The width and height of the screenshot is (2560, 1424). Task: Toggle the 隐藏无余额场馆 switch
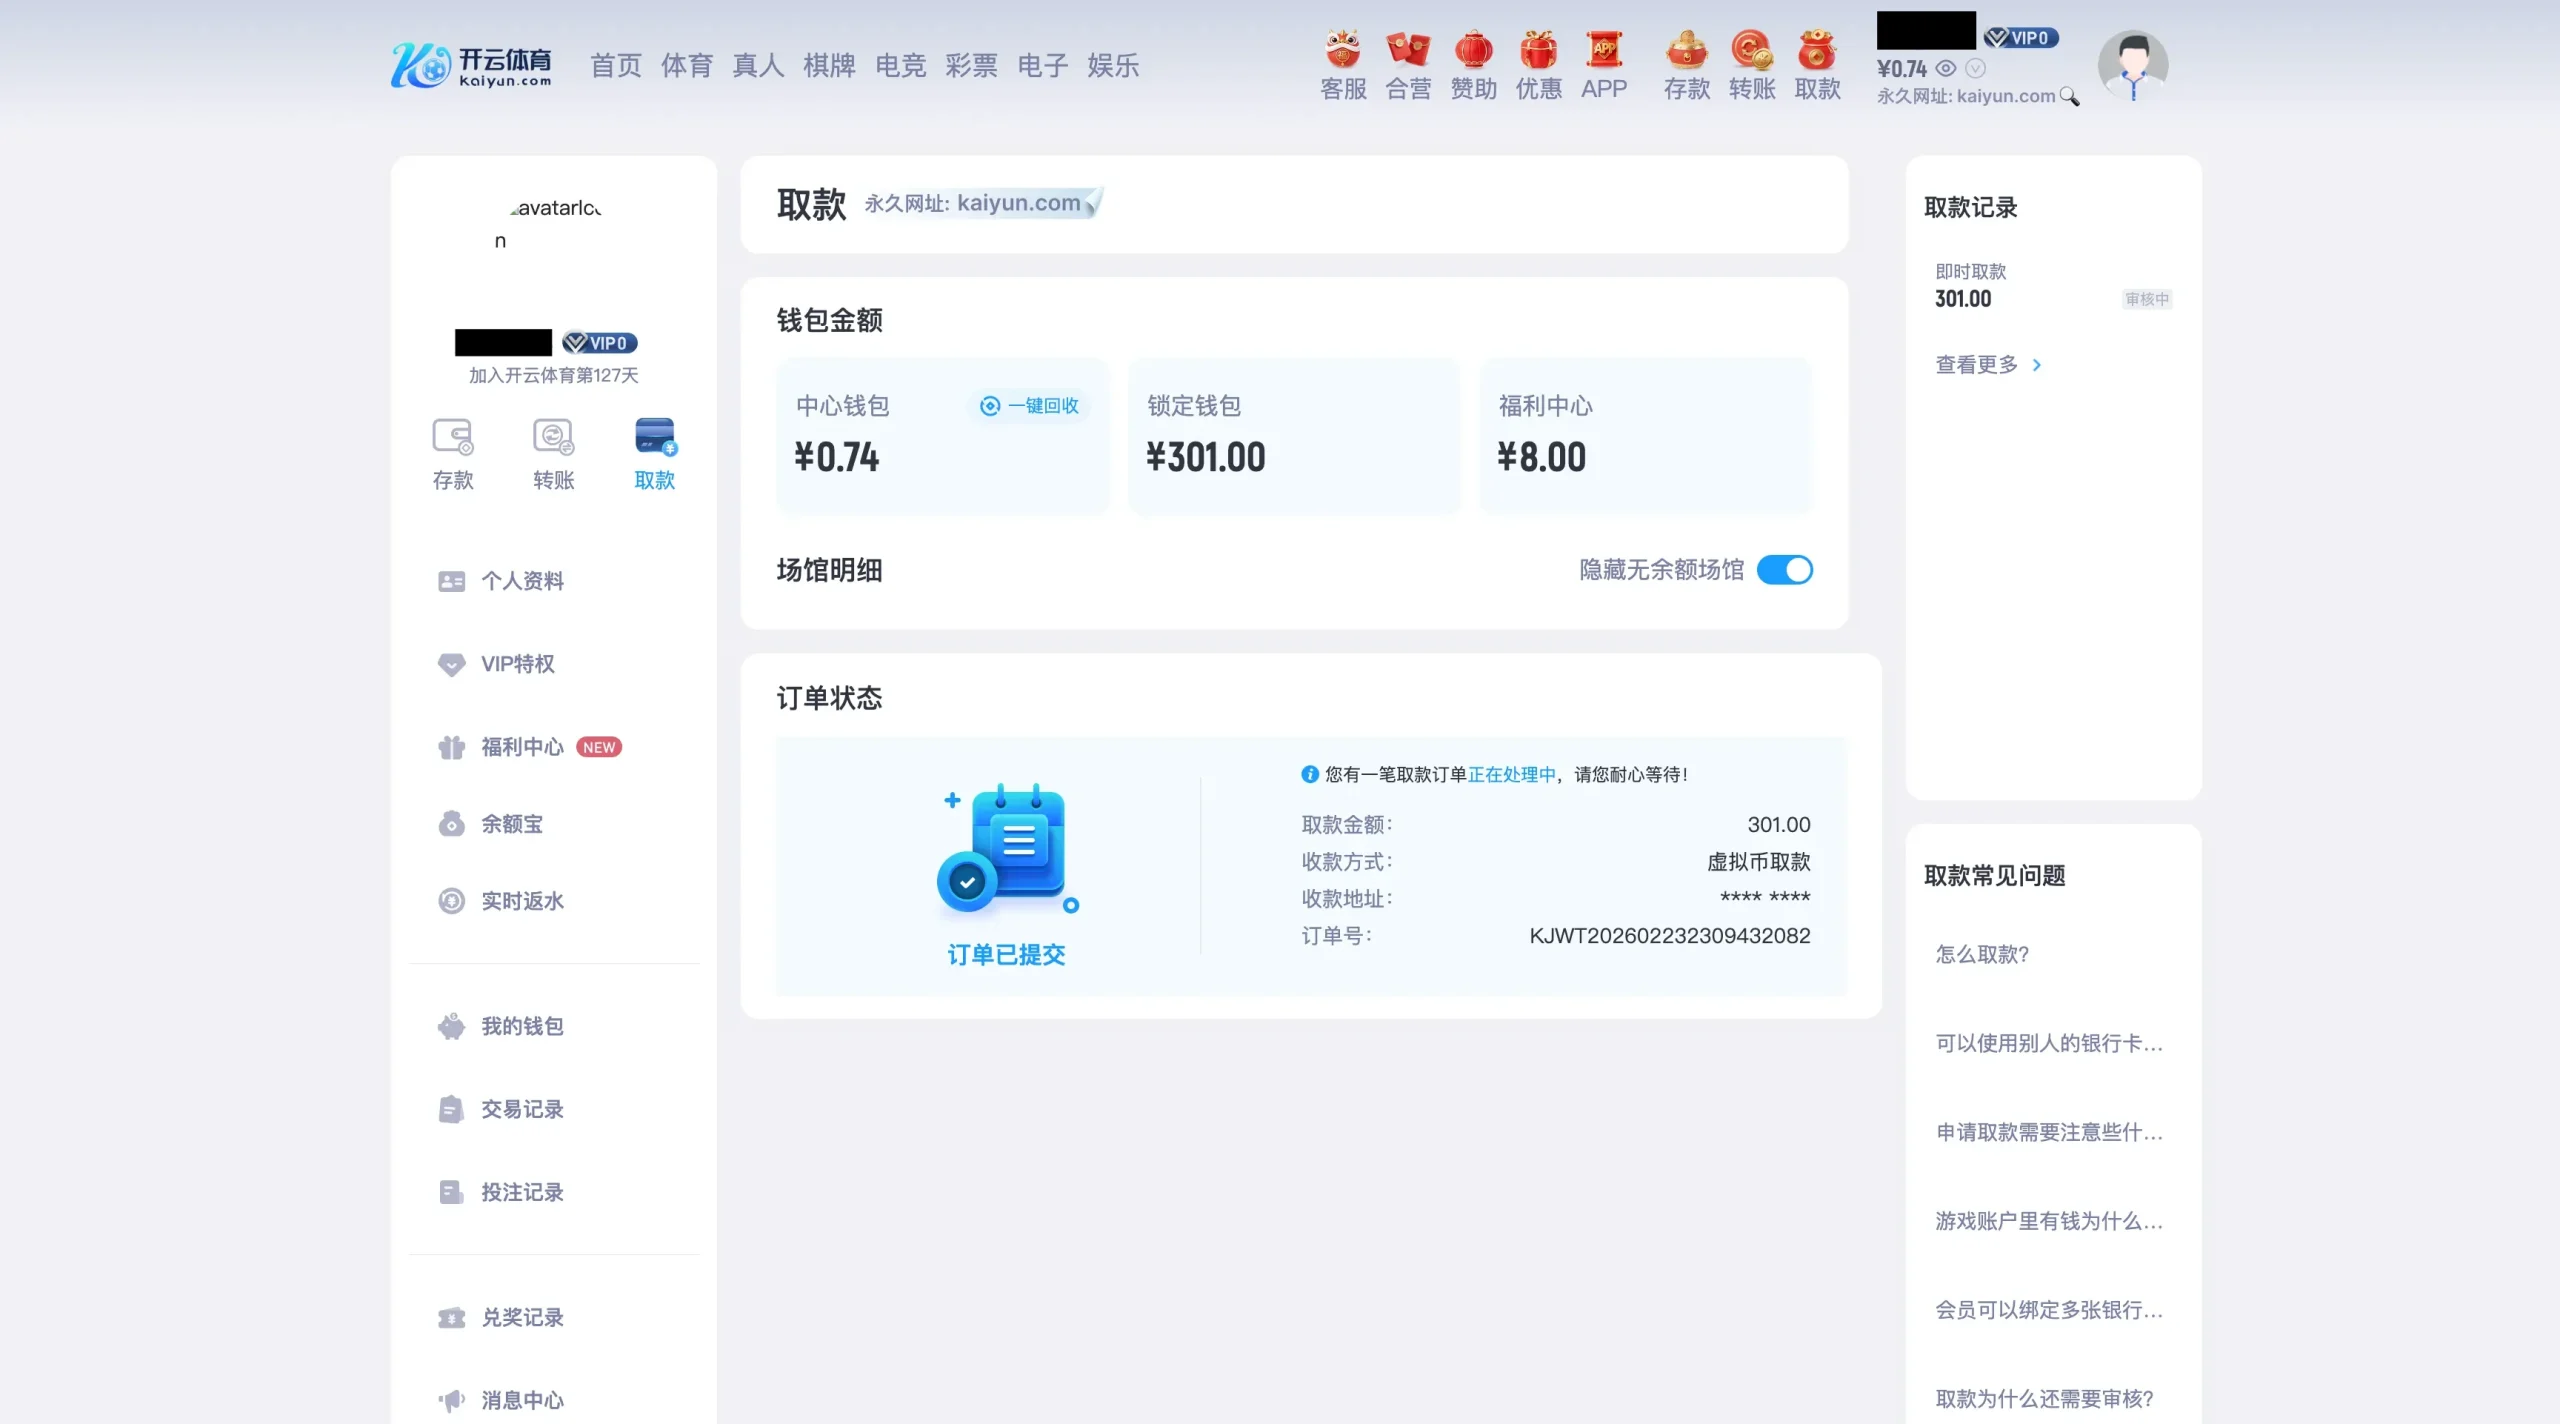(1784, 570)
